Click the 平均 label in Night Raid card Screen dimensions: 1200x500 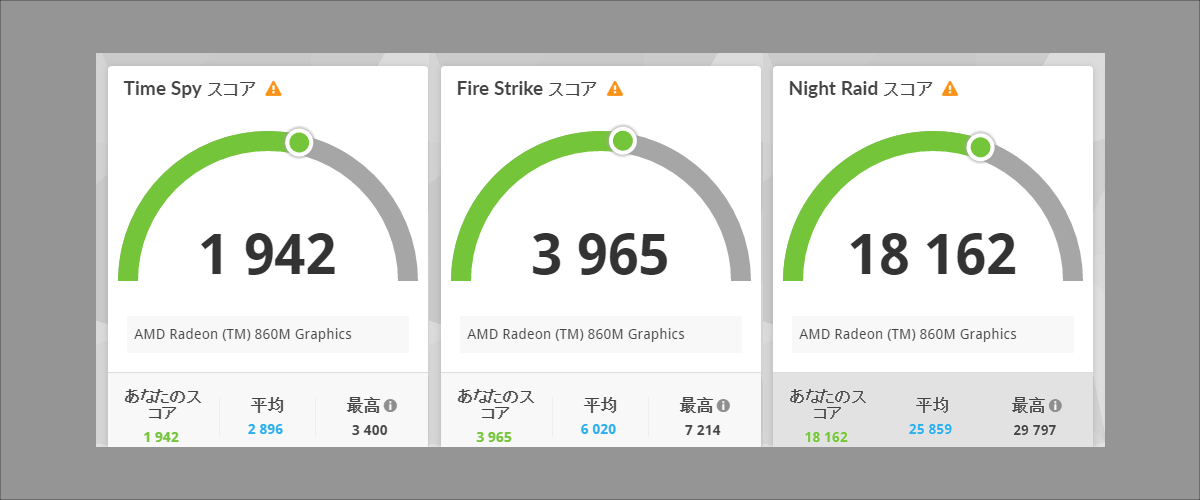[x=933, y=406]
